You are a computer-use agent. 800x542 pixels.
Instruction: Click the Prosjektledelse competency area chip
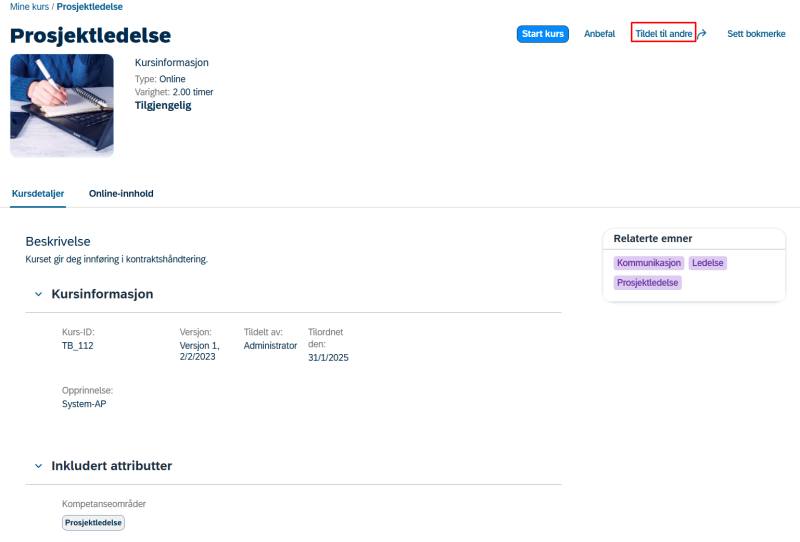click(93, 523)
